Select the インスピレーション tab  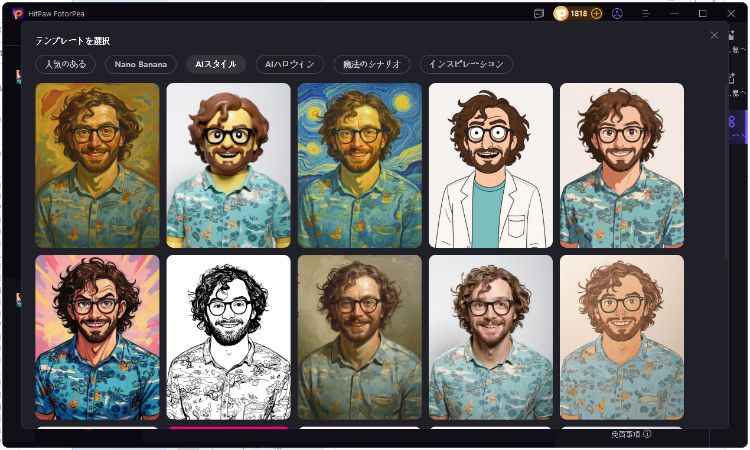(466, 64)
